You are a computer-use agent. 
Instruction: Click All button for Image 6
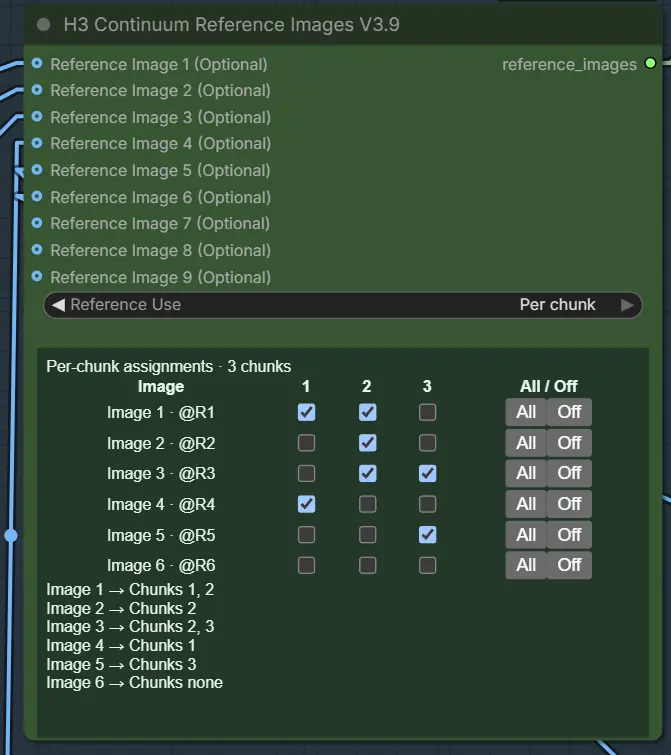tap(526, 565)
